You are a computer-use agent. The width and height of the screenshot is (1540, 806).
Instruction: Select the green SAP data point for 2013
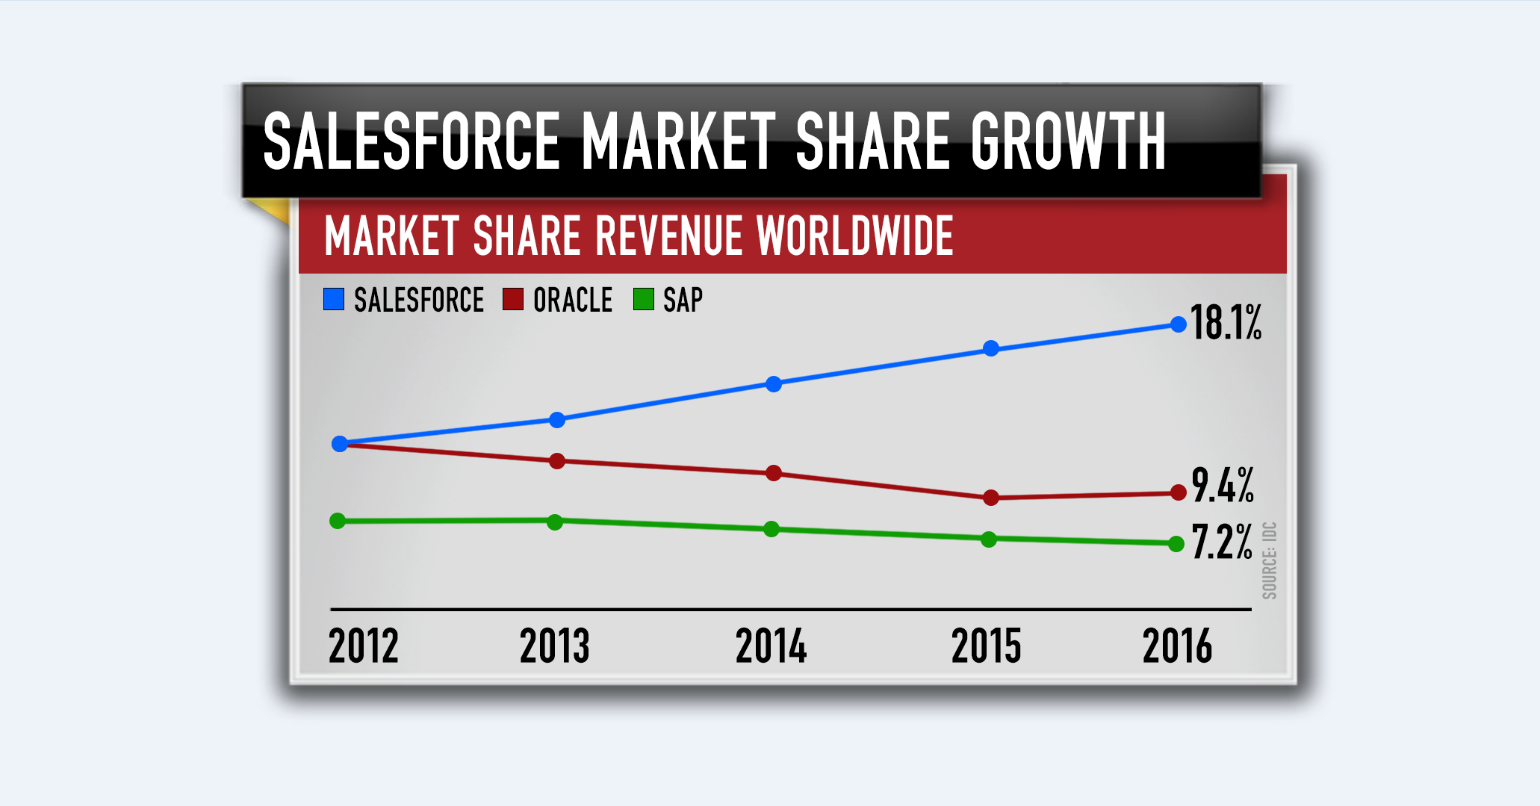click(x=555, y=521)
